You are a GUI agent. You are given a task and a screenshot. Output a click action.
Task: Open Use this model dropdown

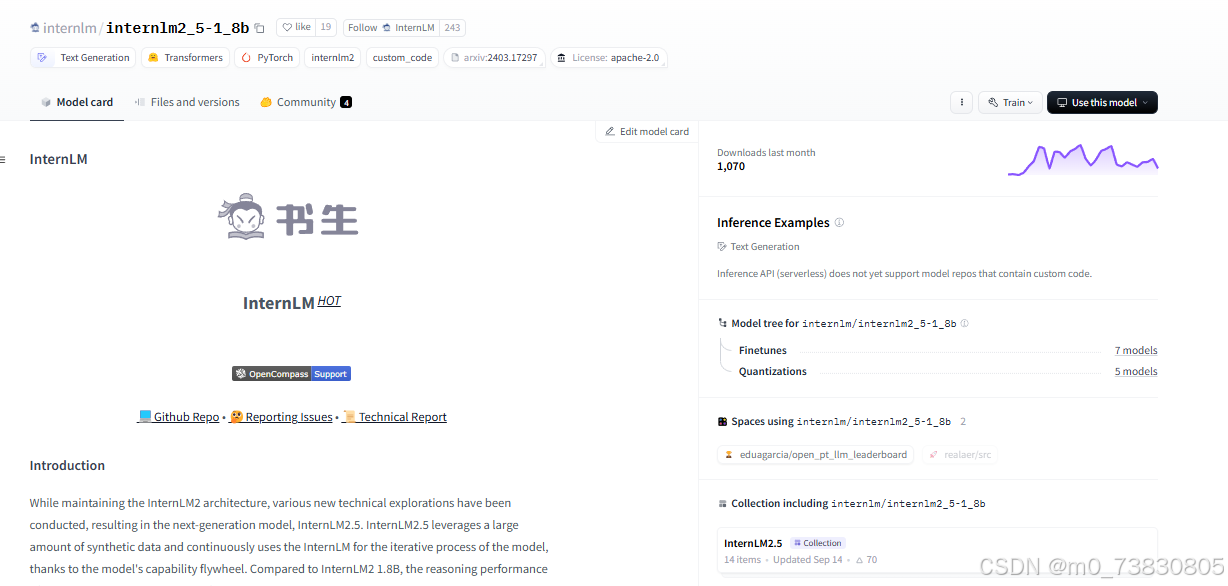(1102, 102)
